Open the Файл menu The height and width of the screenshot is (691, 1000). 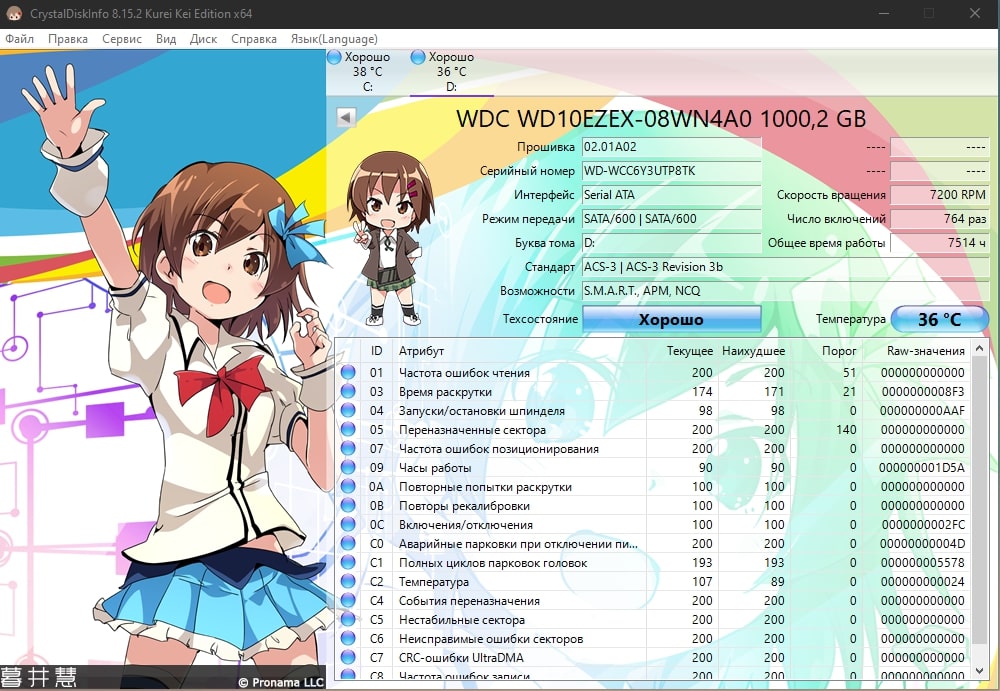[19, 39]
